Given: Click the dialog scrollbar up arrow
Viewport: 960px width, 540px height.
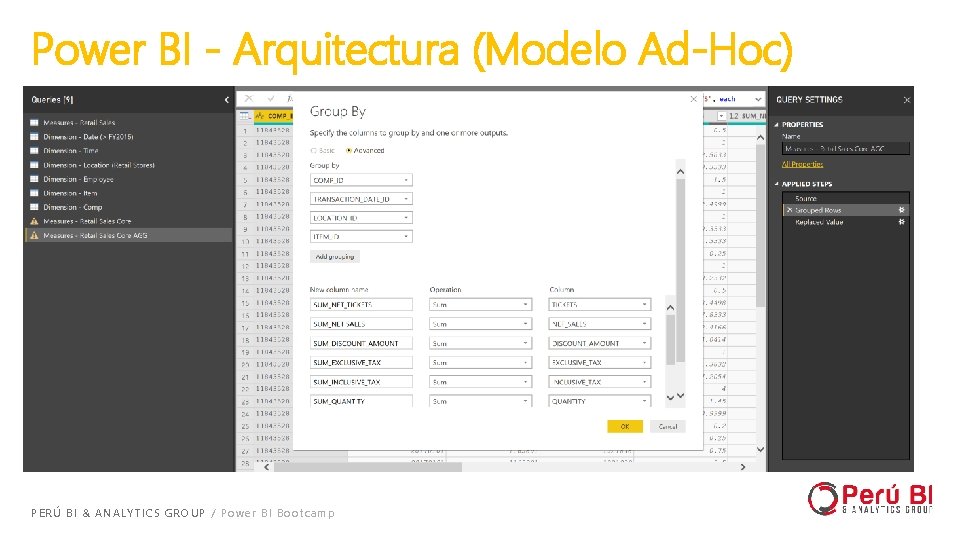Looking at the screenshot, I should pyautogui.click(x=680, y=172).
